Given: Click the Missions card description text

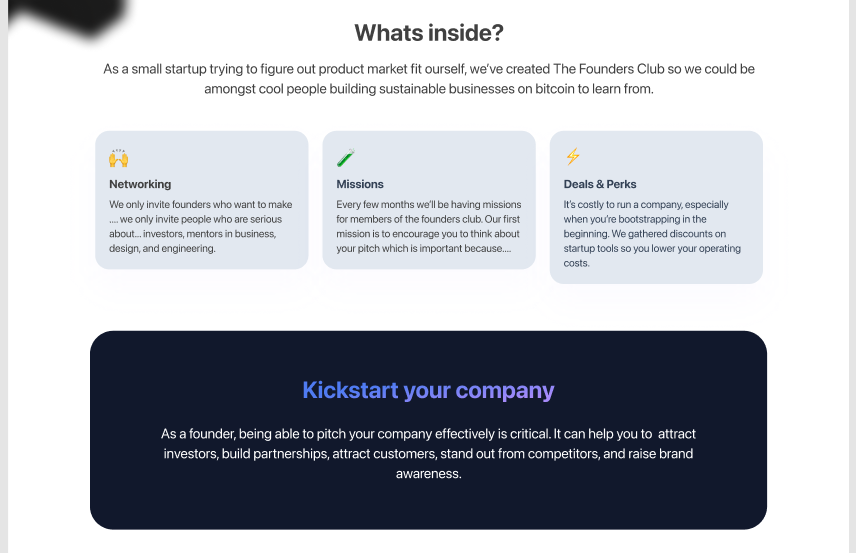Looking at the screenshot, I should pyautogui.click(x=429, y=226).
